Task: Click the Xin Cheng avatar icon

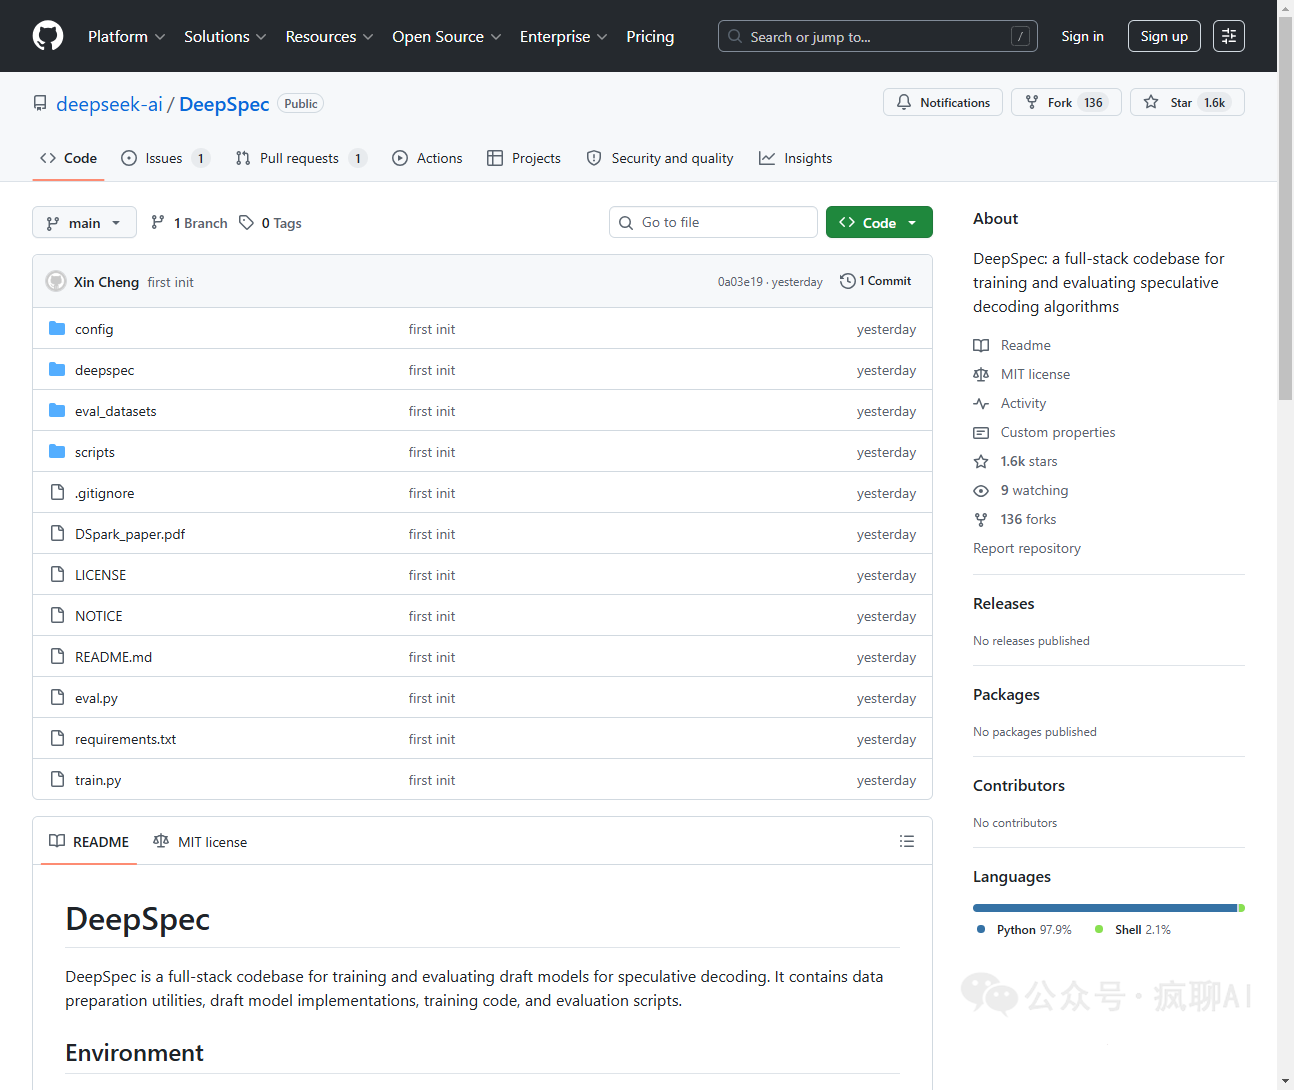Action: [x=56, y=282]
